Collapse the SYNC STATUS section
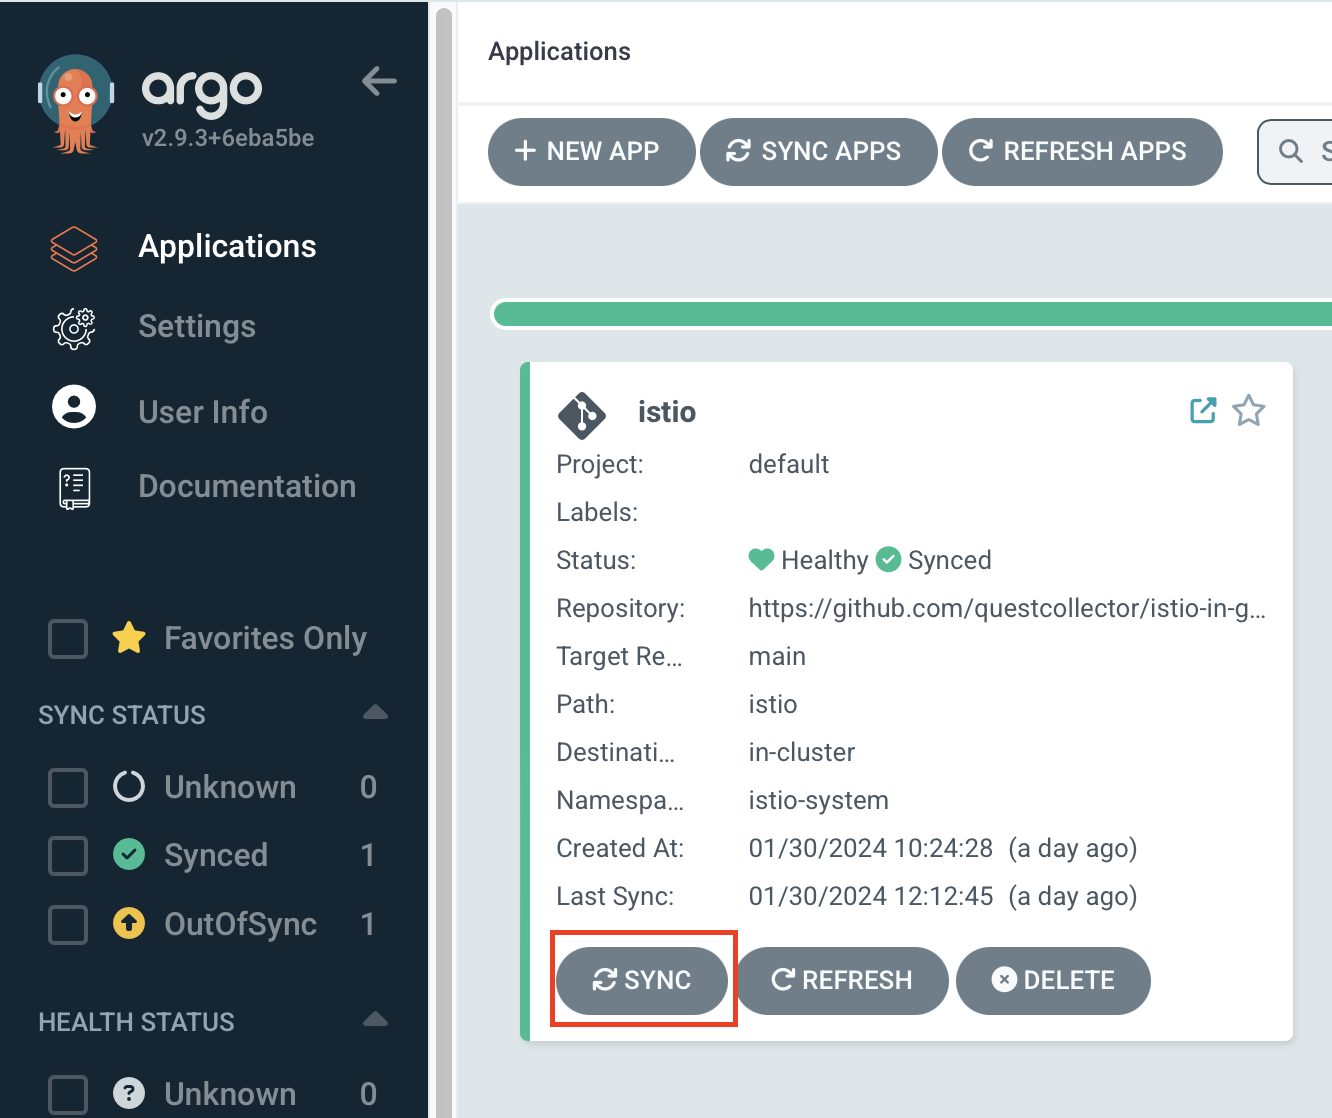The width and height of the screenshot is (1332, 1118). coord(375,713)
